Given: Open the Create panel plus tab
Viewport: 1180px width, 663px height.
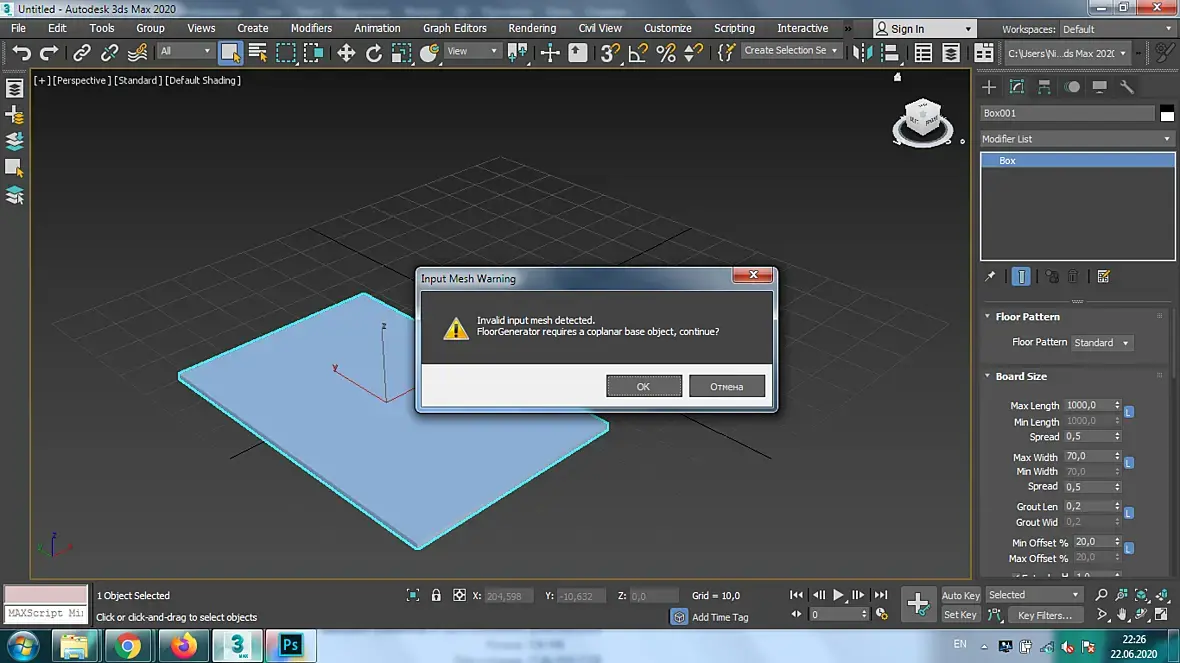Looking at the screenshot, I should 989,87.
